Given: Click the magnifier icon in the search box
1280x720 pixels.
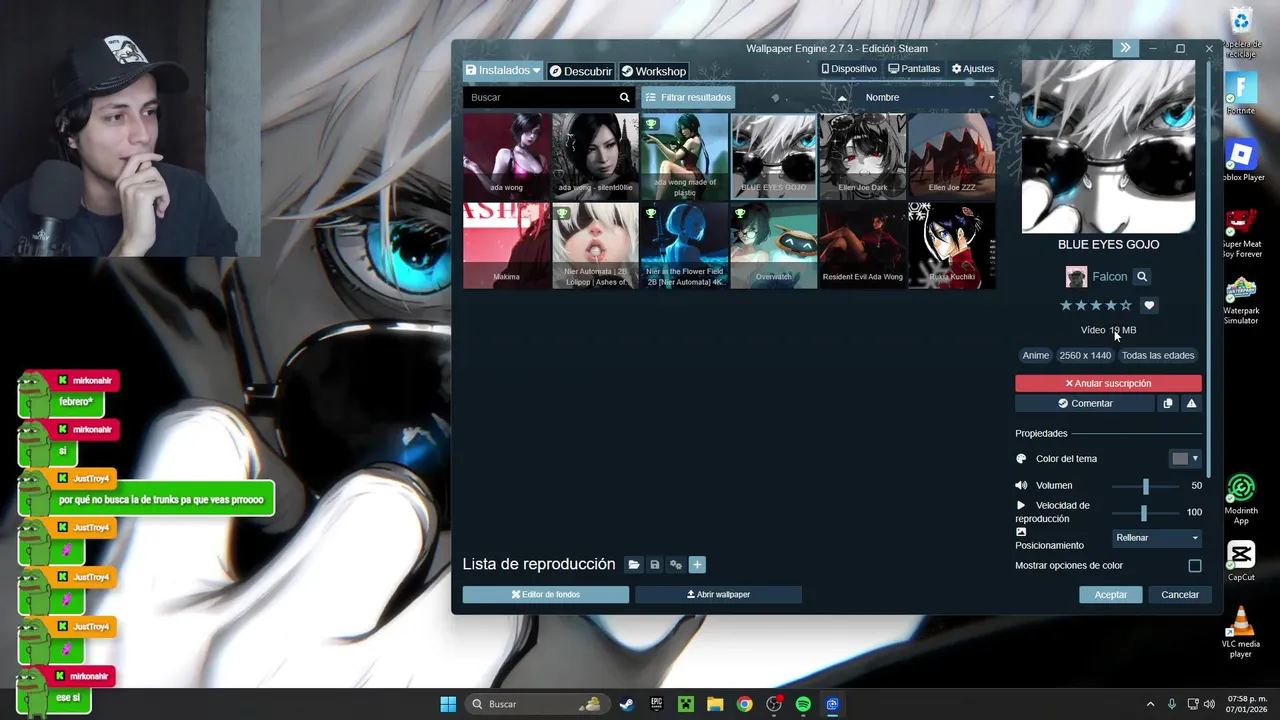Looking at the screenshot, I should 625,97.
